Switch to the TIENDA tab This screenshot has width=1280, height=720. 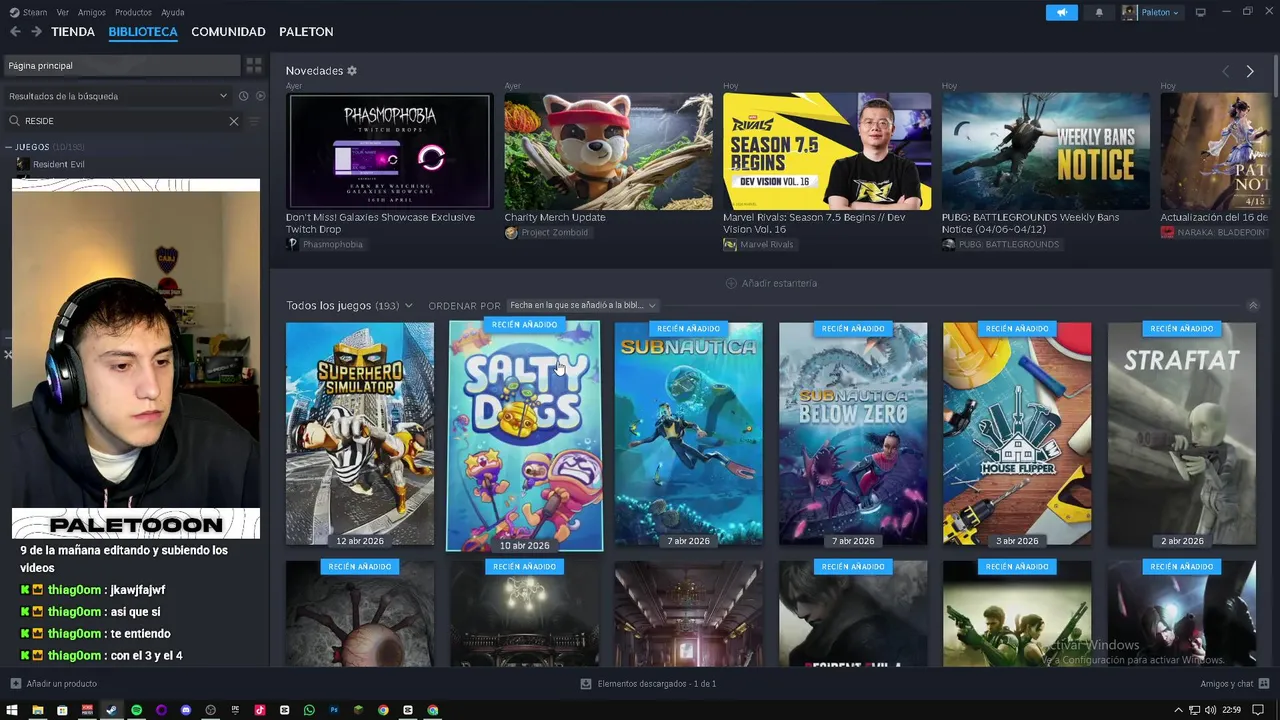point(73,32)
